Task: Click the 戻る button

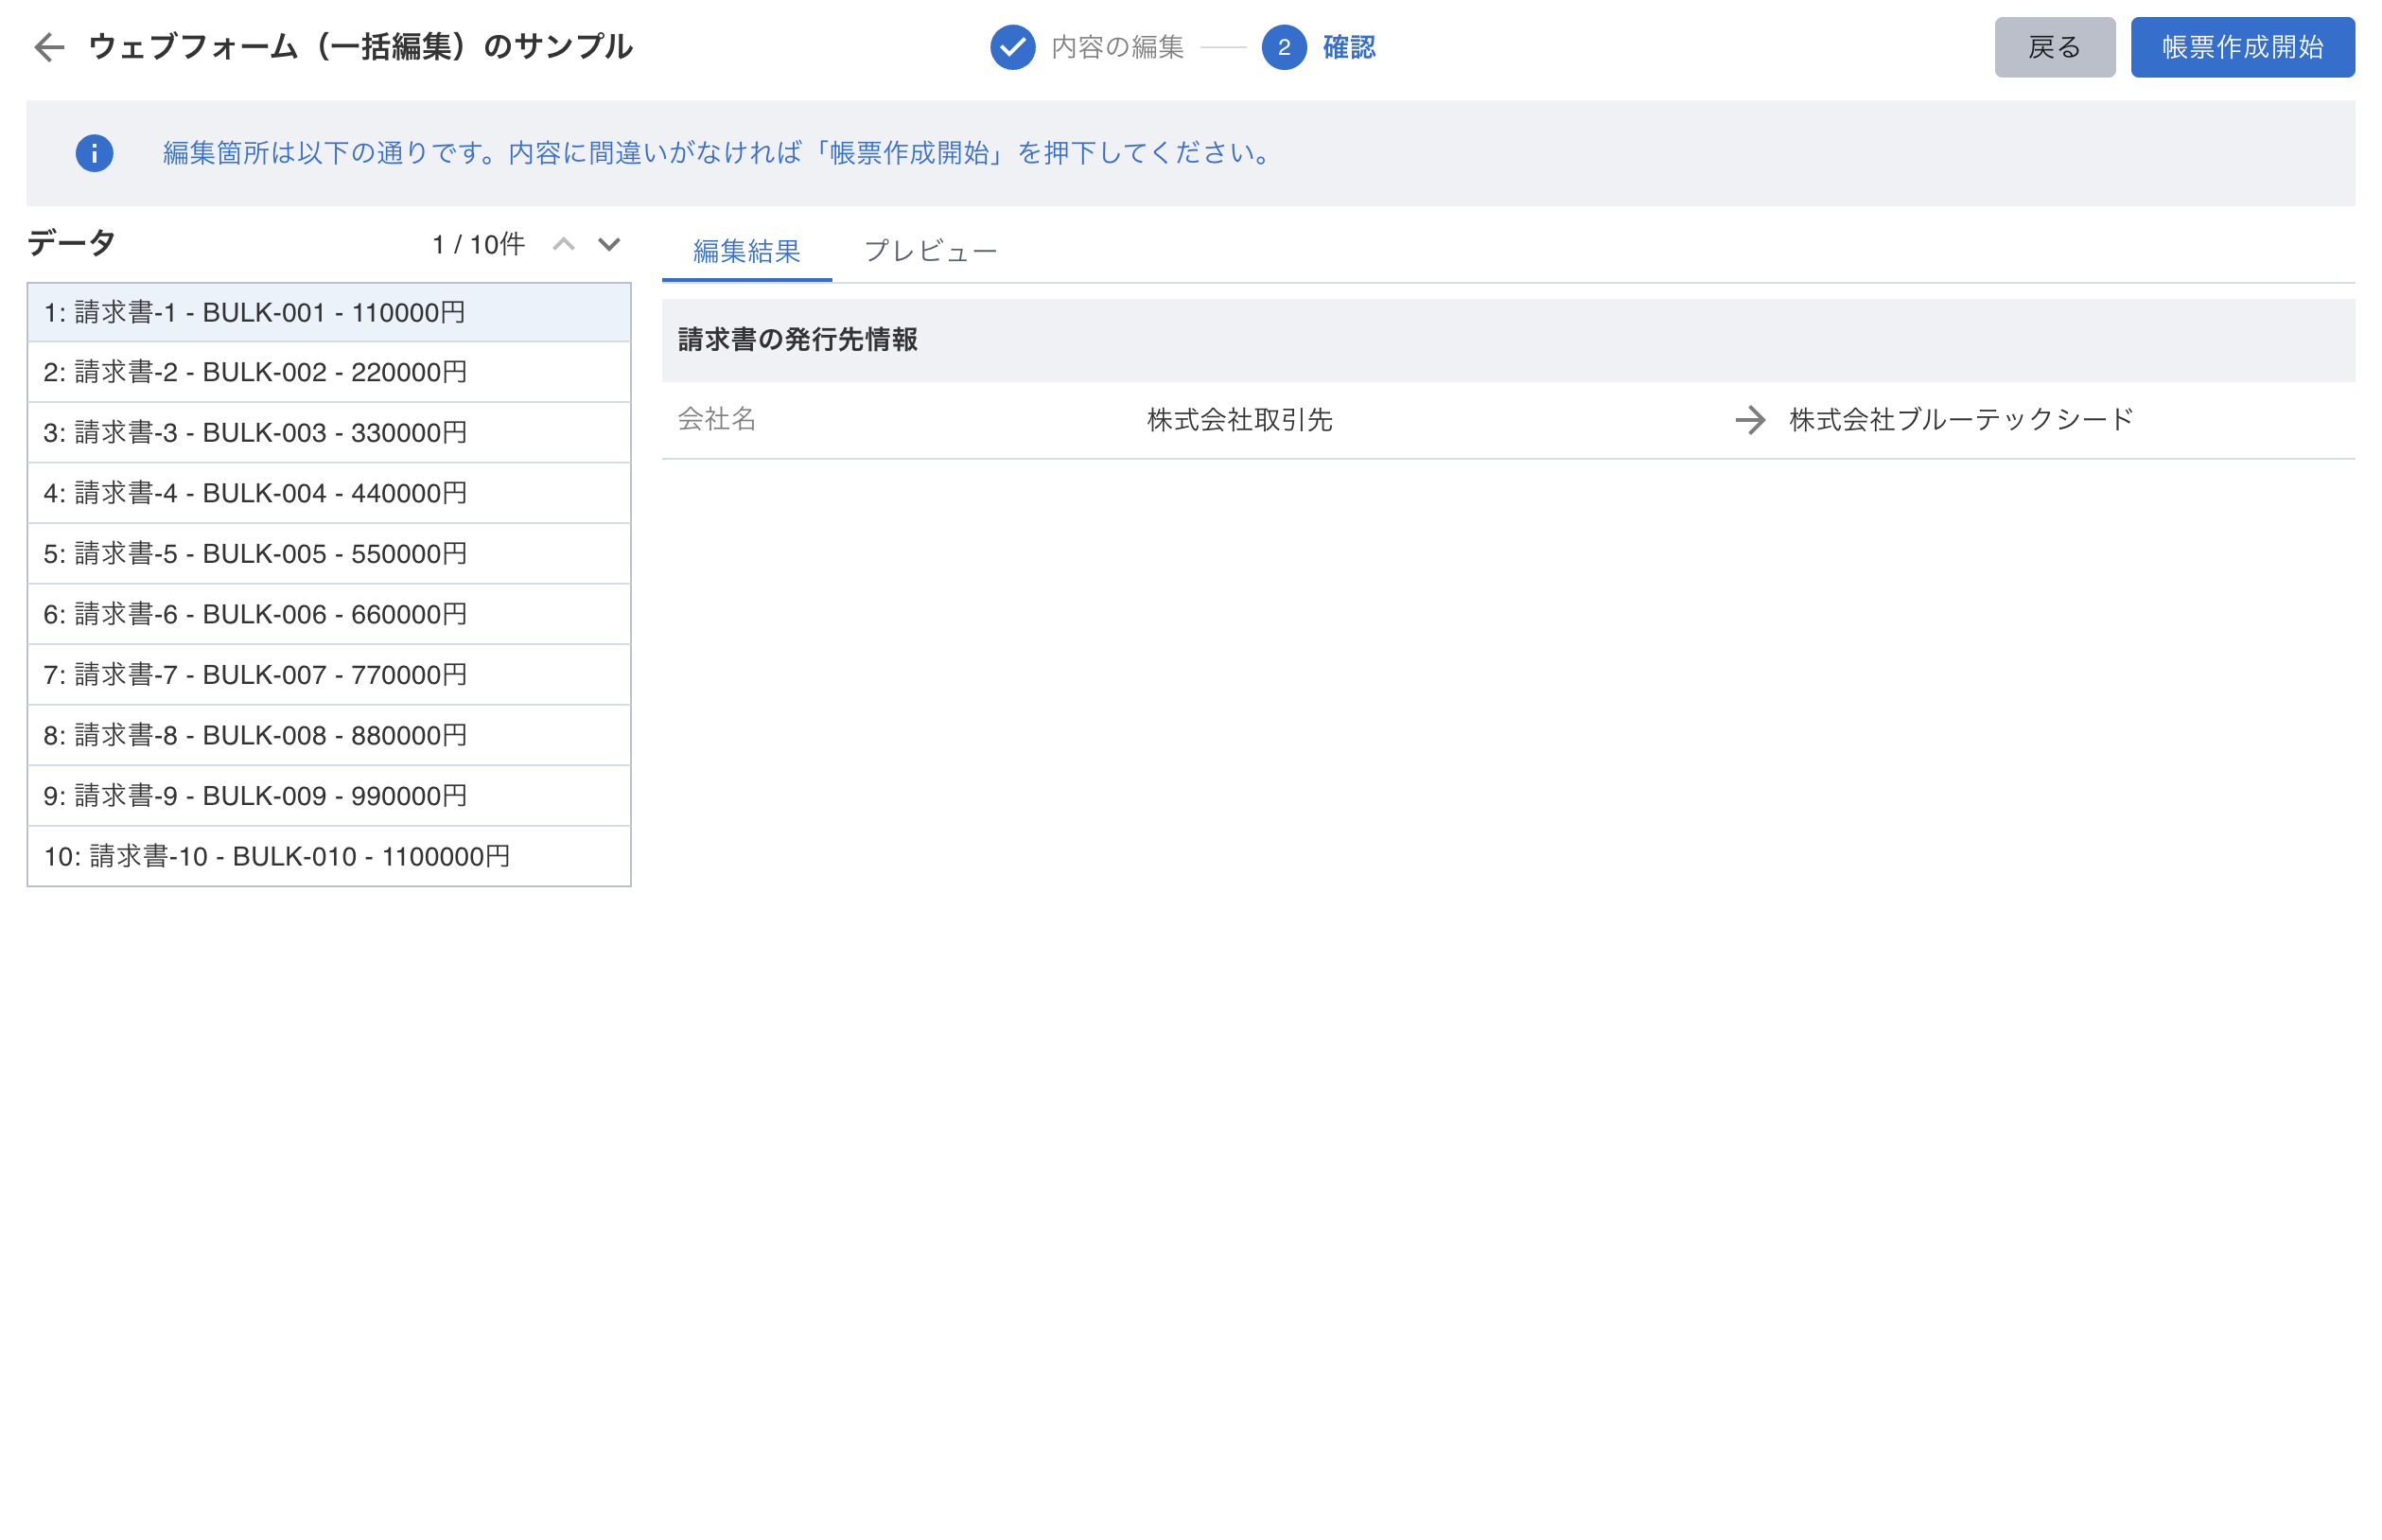Action: pos(2054,47)
